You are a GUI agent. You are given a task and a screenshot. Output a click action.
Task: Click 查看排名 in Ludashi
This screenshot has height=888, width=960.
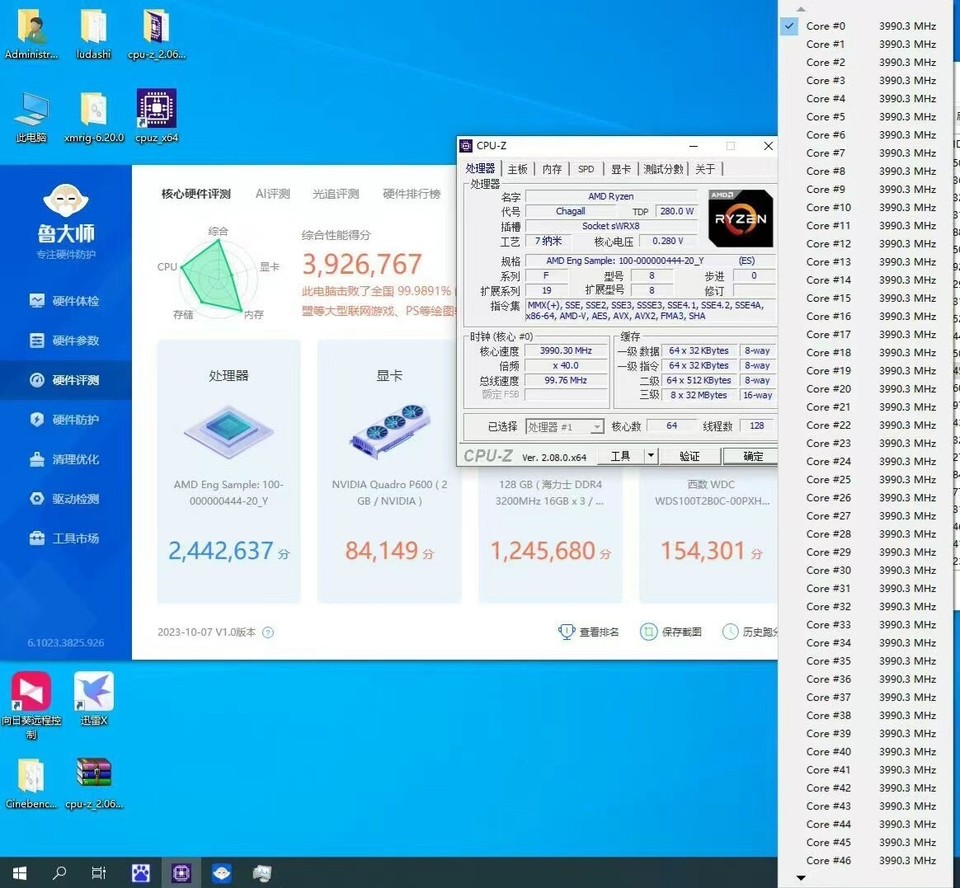[x=589, y=632]
